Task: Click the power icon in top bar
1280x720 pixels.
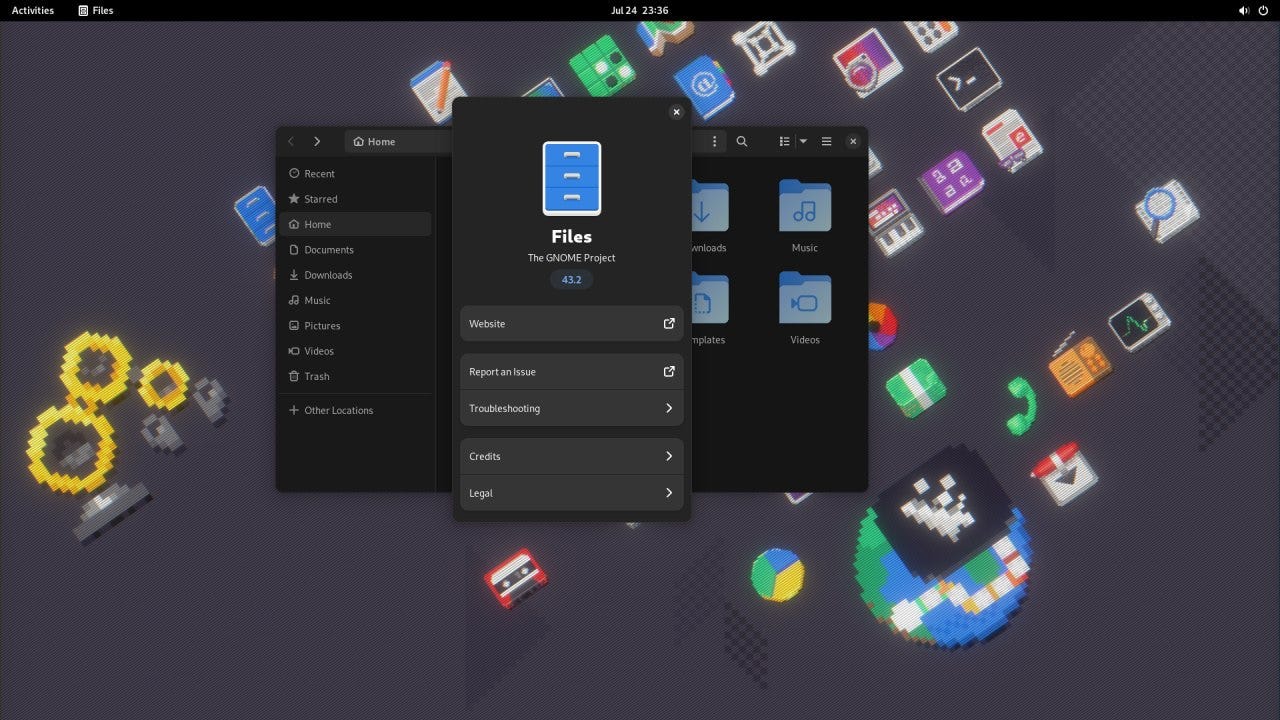Action: pos(1263,10)
